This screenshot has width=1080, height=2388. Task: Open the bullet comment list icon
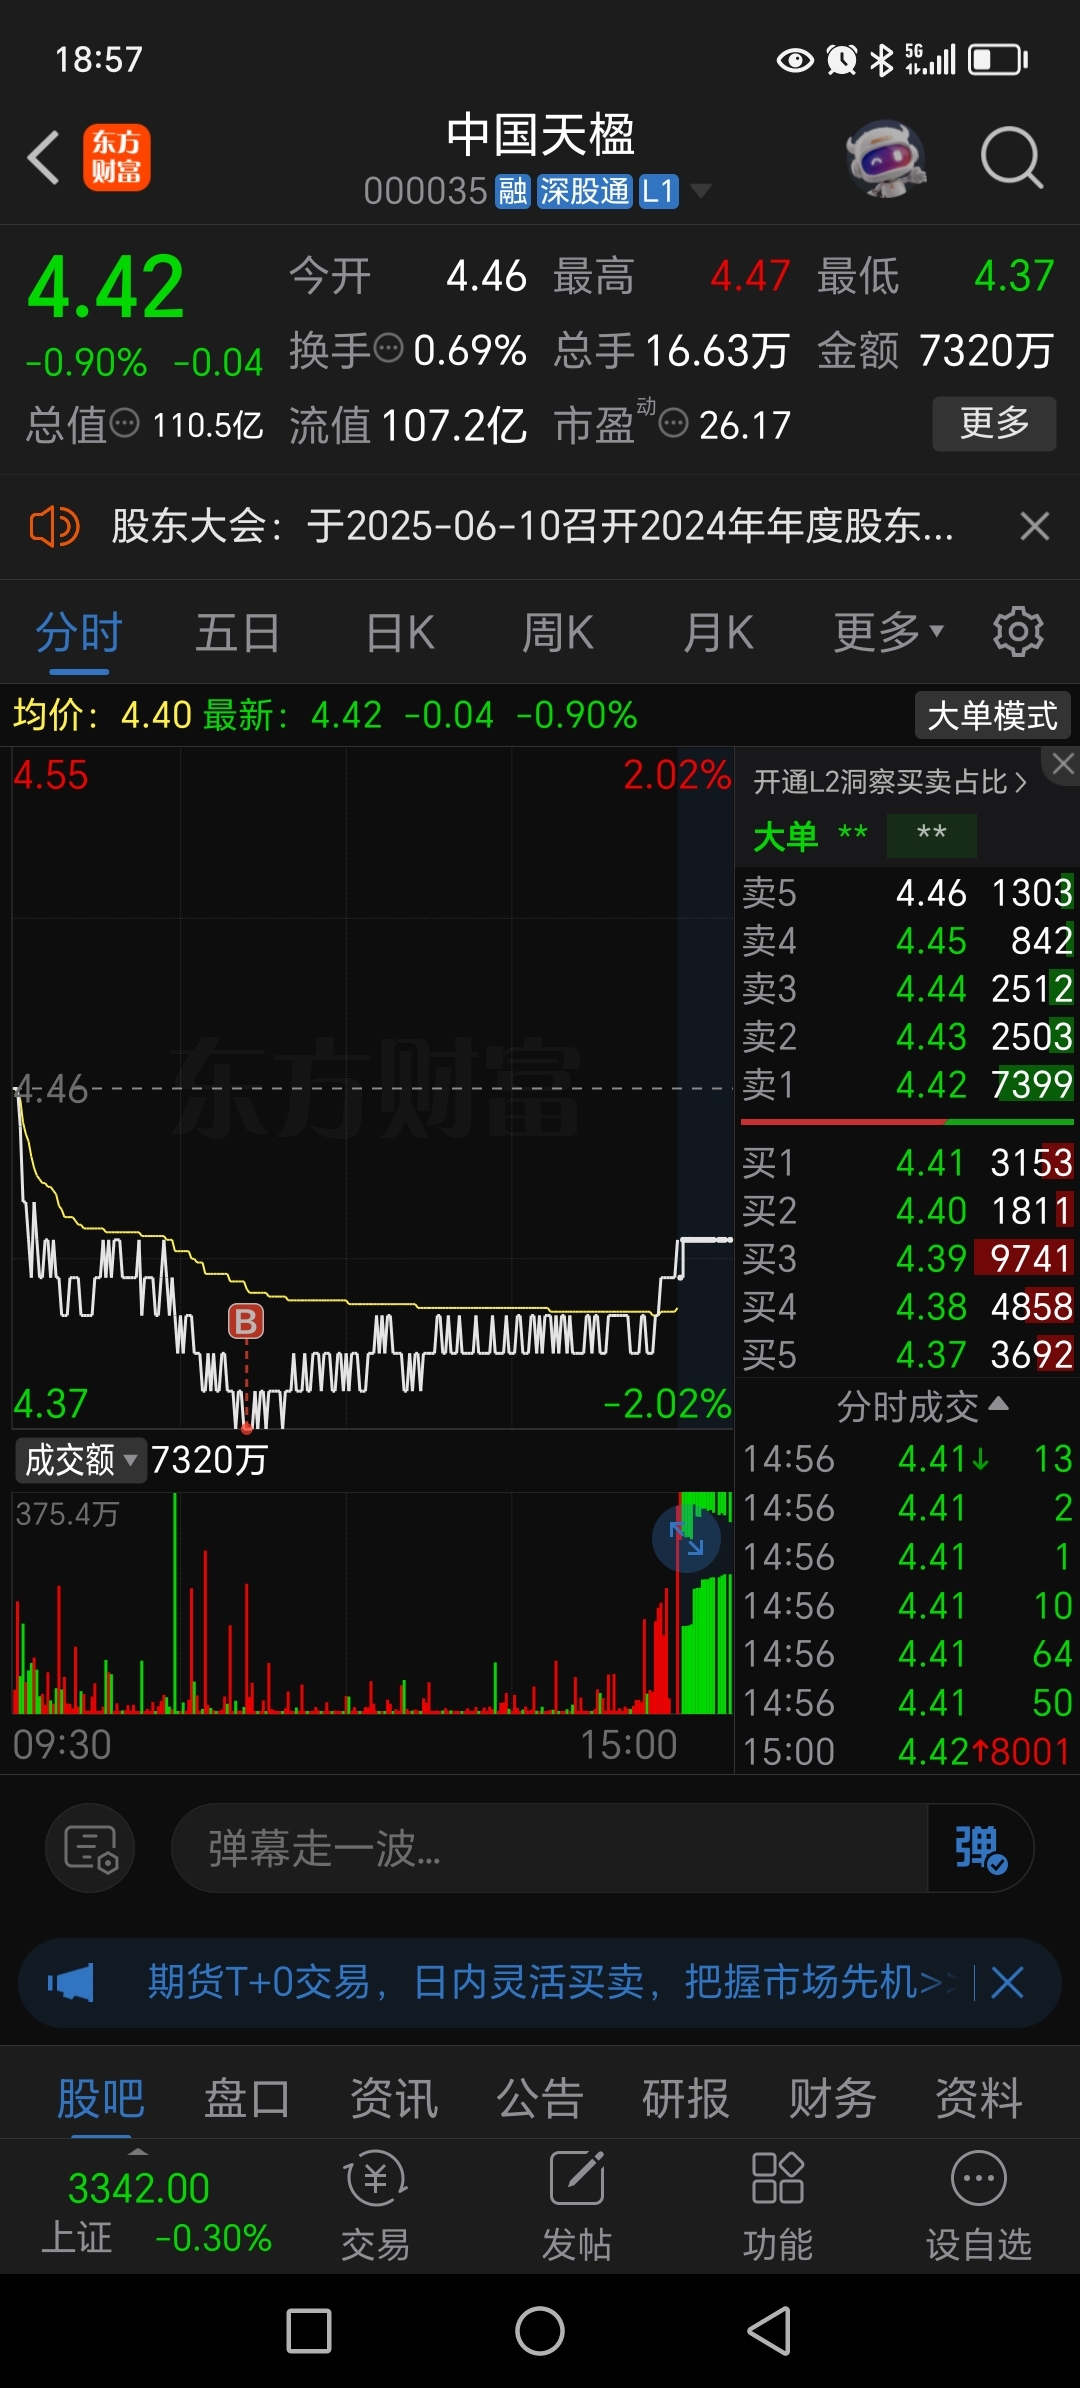[90, 1848]
